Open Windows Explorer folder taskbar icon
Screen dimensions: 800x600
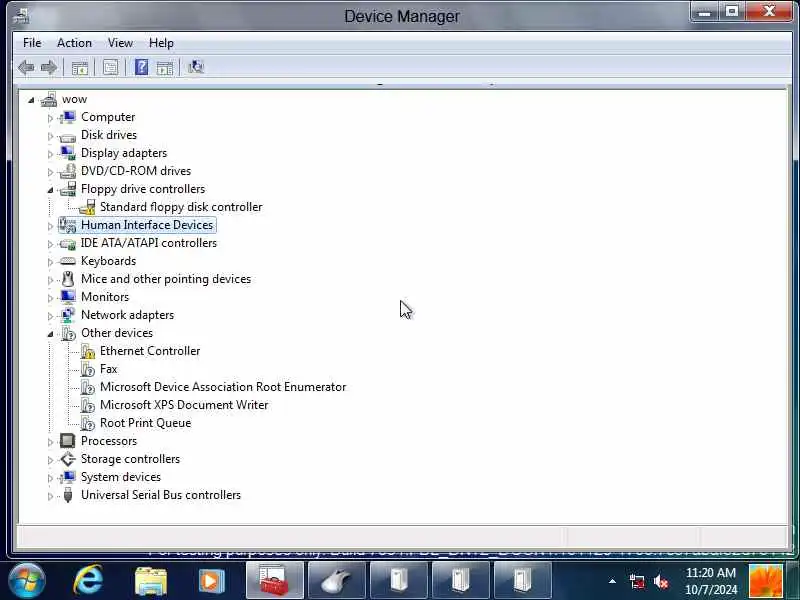coord(151,582)
